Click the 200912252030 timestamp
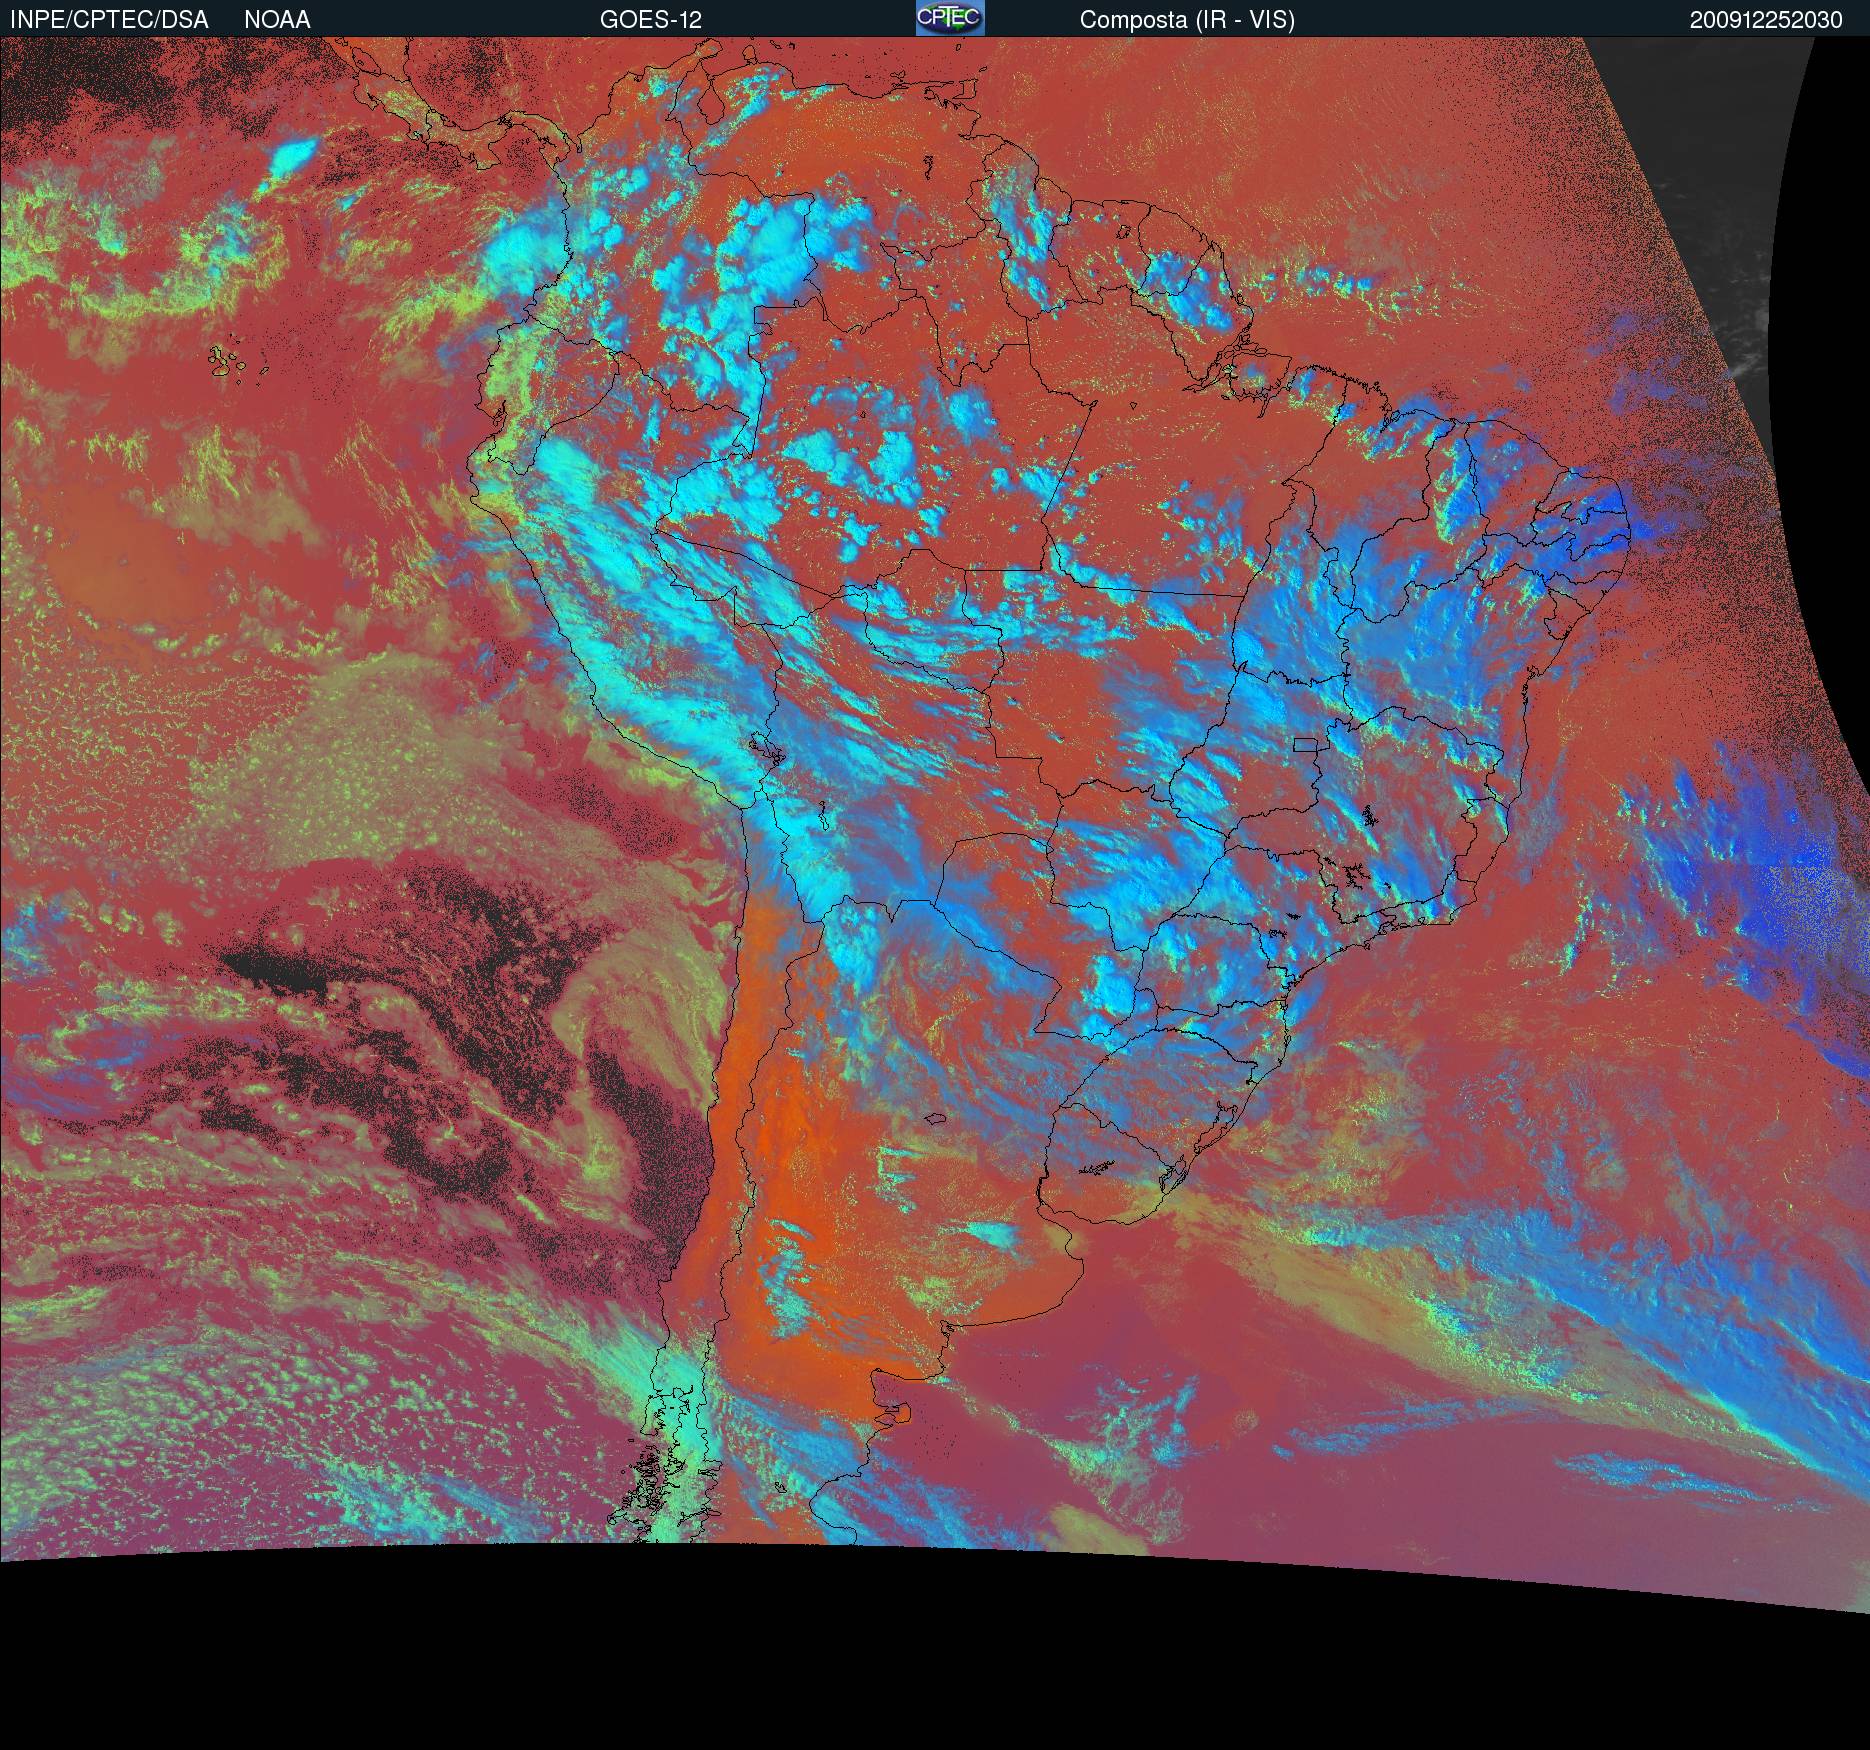This screenshot has width=1870, height=1750. coord(1766,20)
